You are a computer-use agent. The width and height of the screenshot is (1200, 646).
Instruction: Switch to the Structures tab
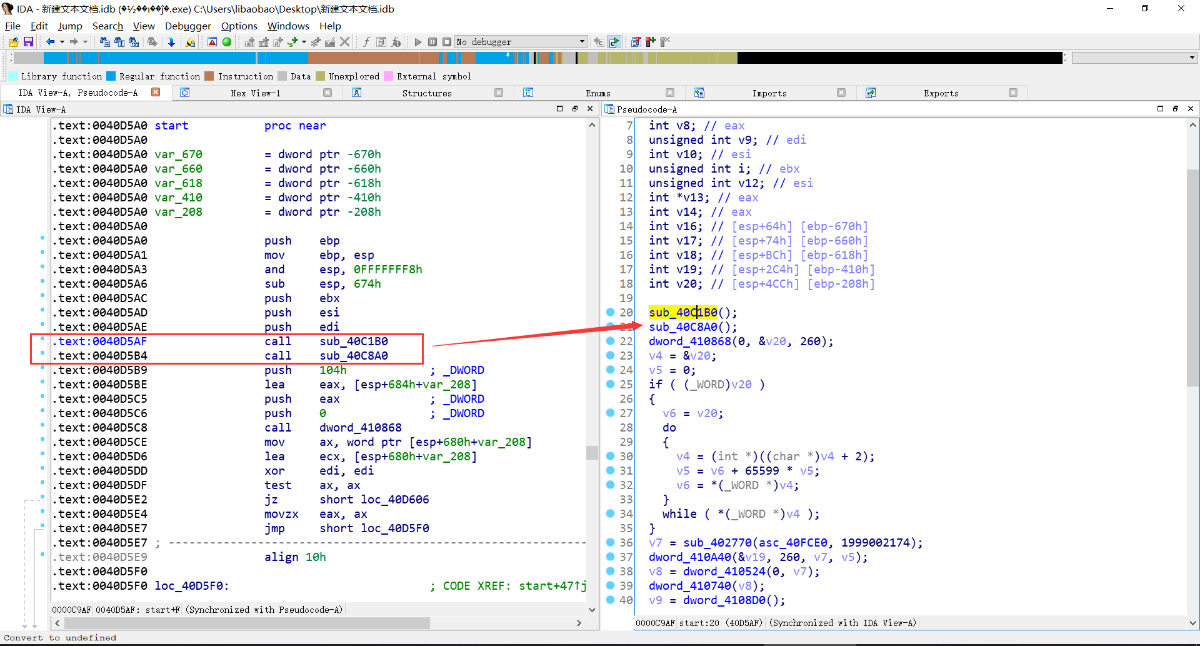(427, 93)
